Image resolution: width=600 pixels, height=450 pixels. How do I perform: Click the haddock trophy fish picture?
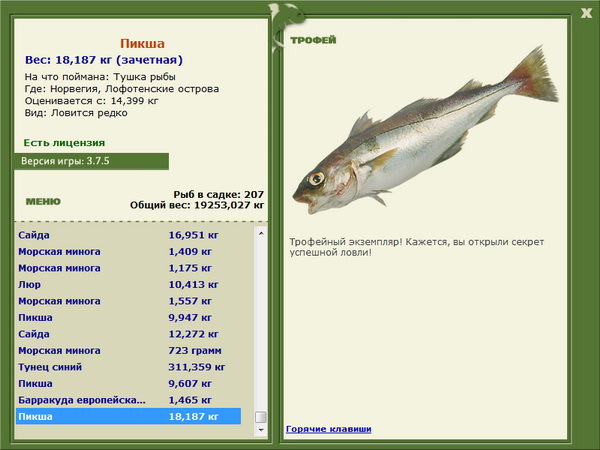pyautogui.click(x=425, y=130)
